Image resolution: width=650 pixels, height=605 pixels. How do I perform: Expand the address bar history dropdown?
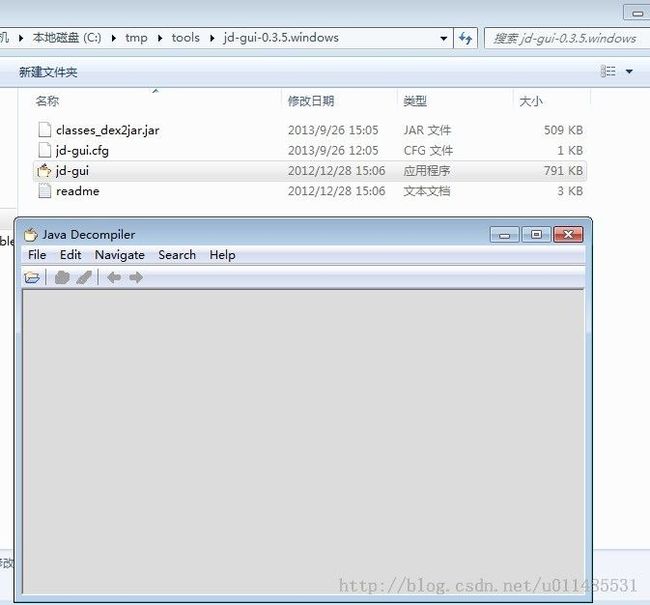point(444,39)
